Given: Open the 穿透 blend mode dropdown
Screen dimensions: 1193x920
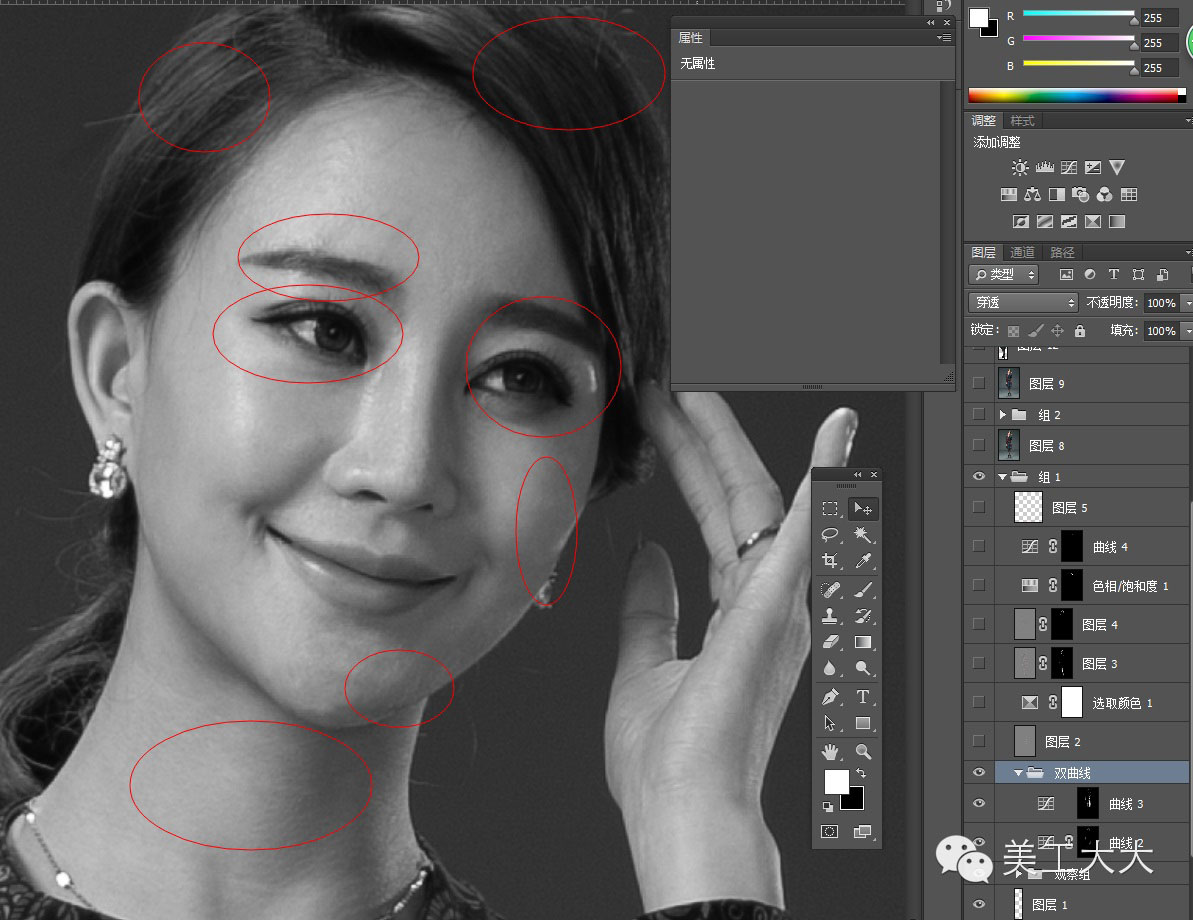Looking at the screenshot, I should point(1023,303).
